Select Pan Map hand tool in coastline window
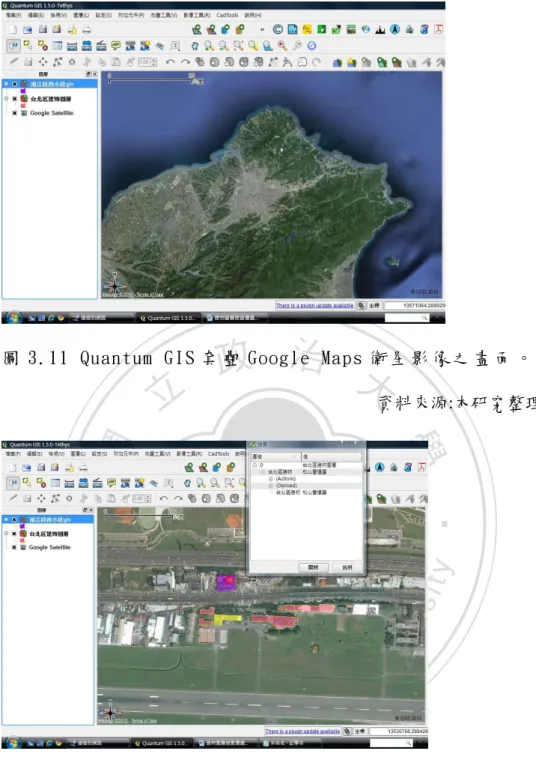Image resolution: width=536 pixels, height=757 pixels. pyautogui.click(x=194, y=46)
